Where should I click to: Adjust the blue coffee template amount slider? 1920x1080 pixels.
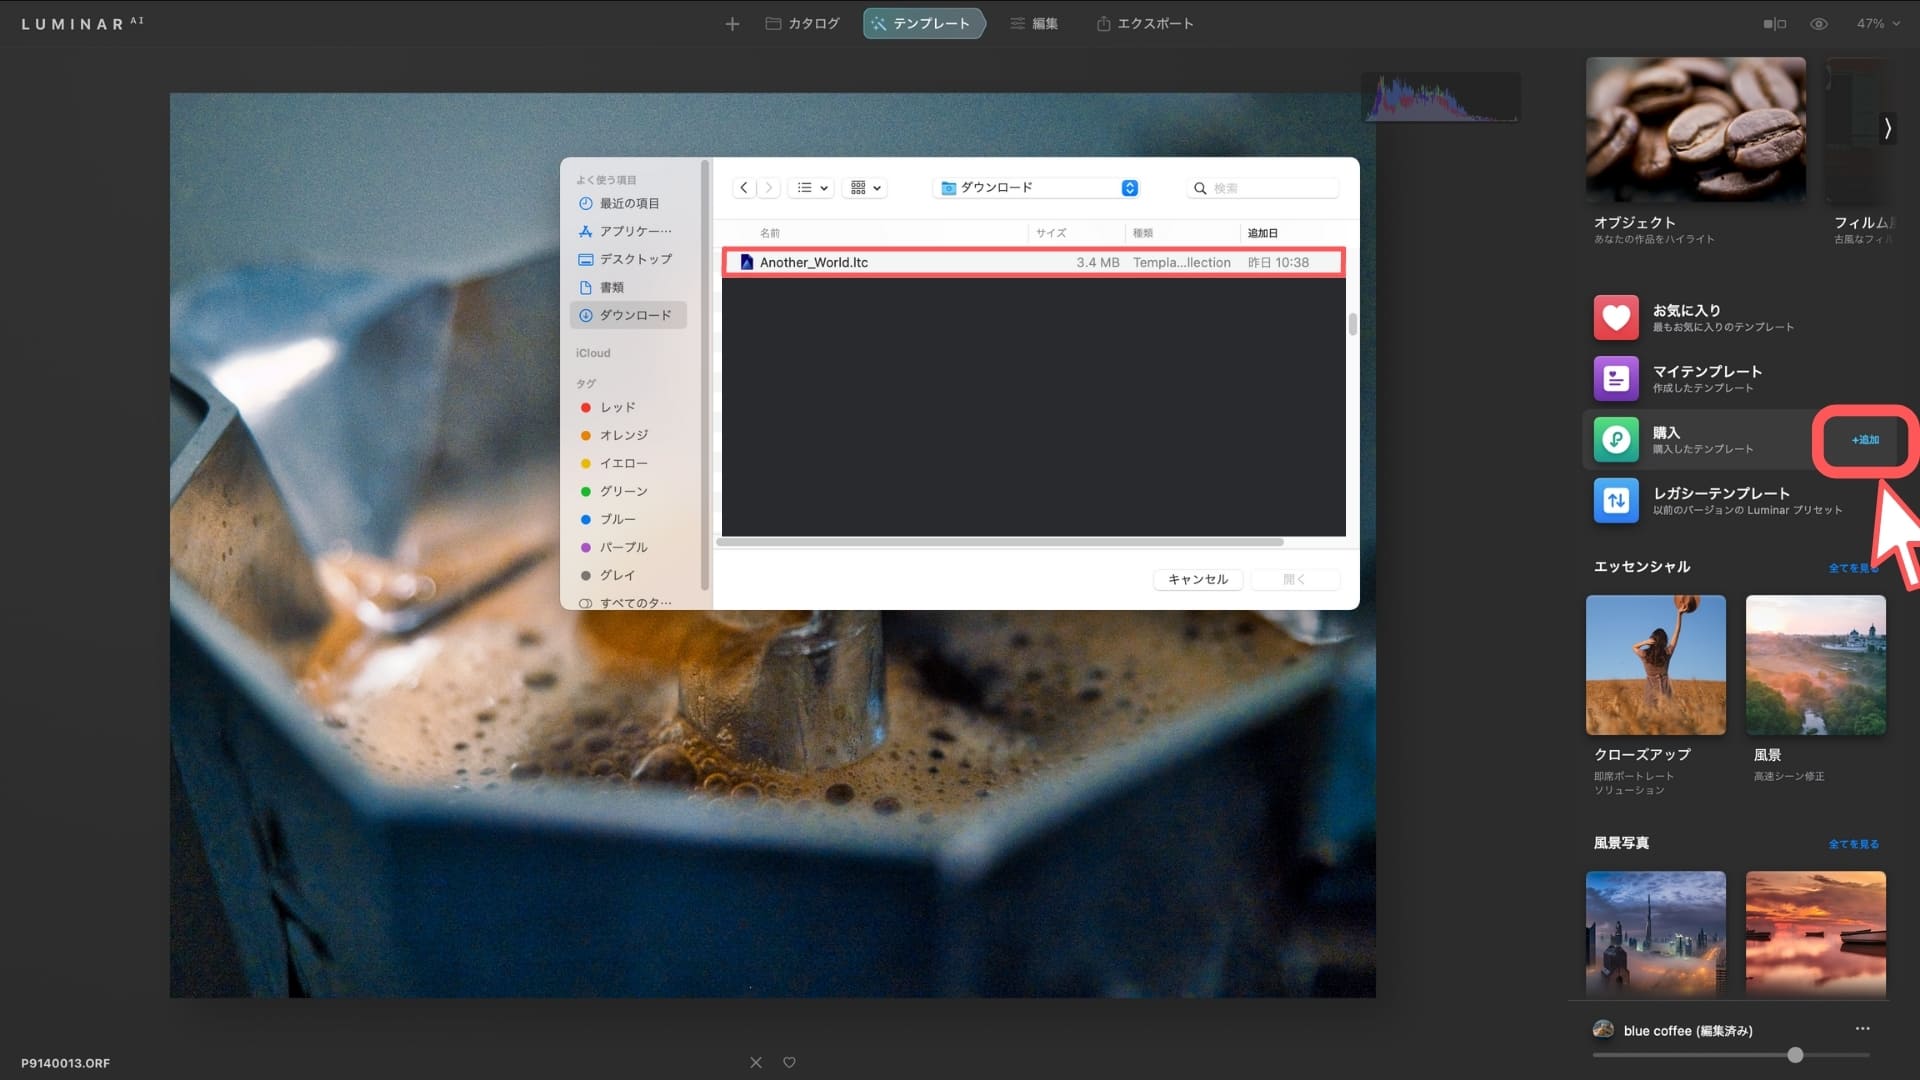click(x=1795, y=1055)
